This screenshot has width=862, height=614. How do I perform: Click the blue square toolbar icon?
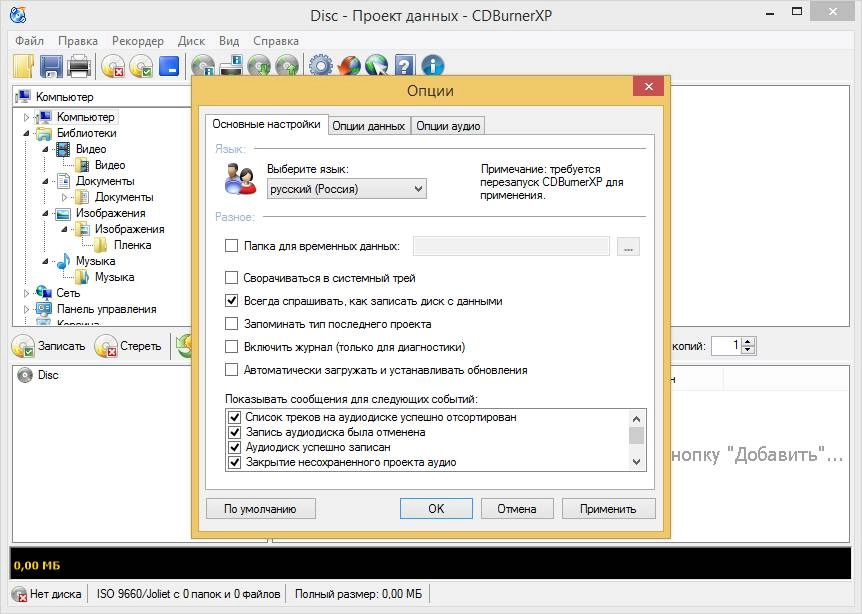(x=169, y=67)
